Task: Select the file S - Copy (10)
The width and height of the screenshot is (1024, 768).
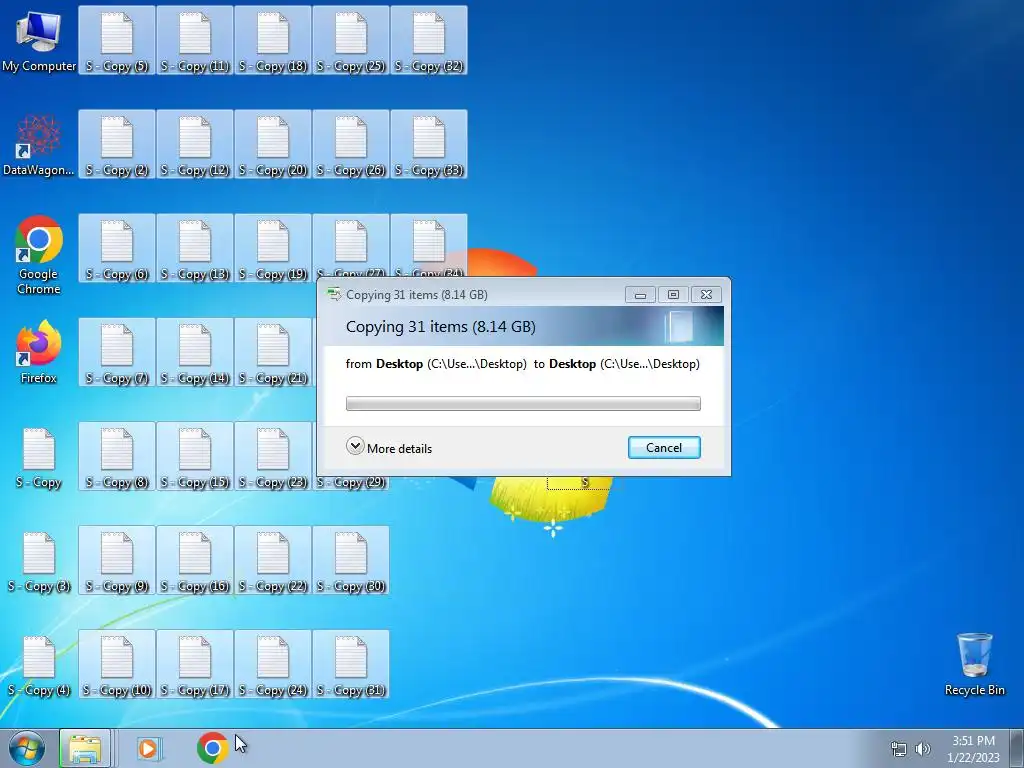Action: [x=117, y=664]
